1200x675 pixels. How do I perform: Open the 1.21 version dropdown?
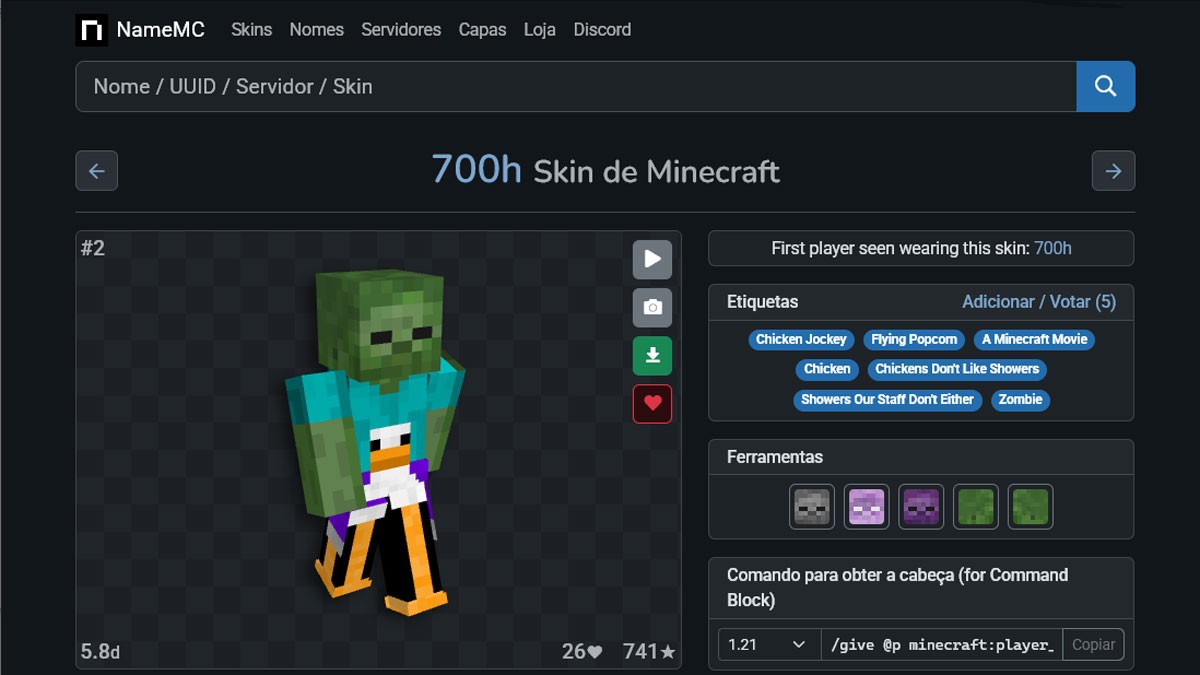coord(769,645)
